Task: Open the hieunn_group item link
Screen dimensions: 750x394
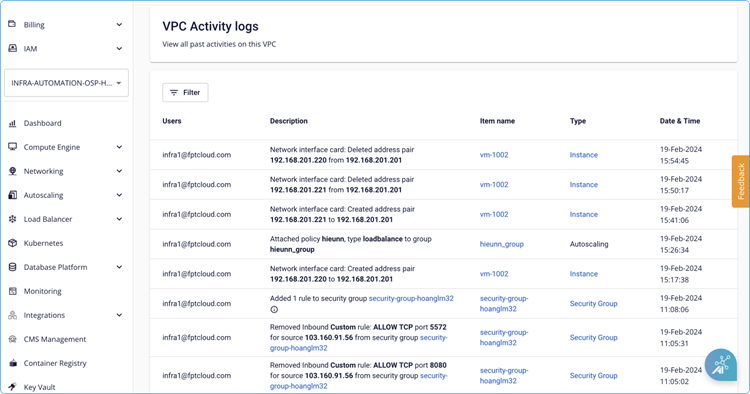Action: pos(502,244)
